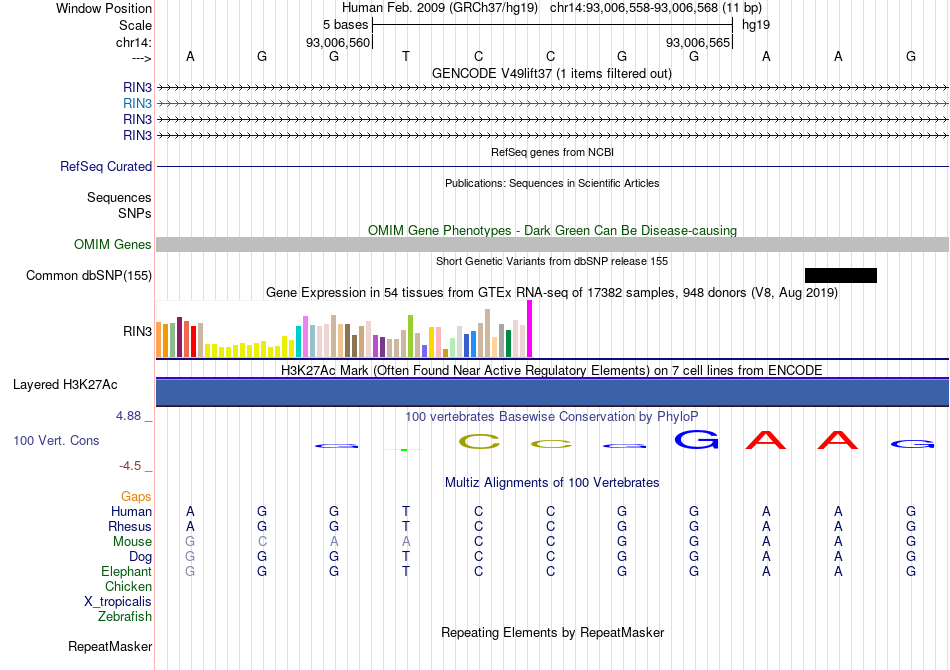Click the cyan GTEx expression bar
Screen dimensions: 950x670
pyautogui.click(x=298, y=342)
